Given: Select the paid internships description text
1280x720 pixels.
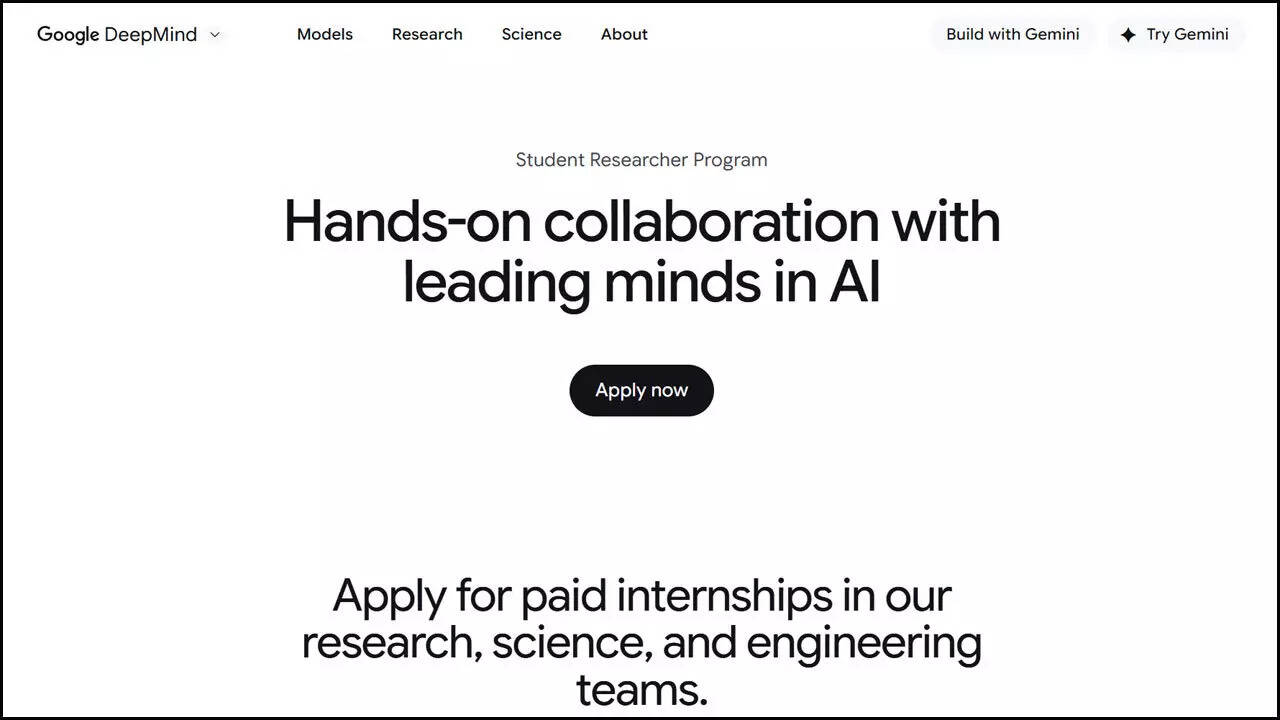Looking at the screenshot, I should pos(641,641).
